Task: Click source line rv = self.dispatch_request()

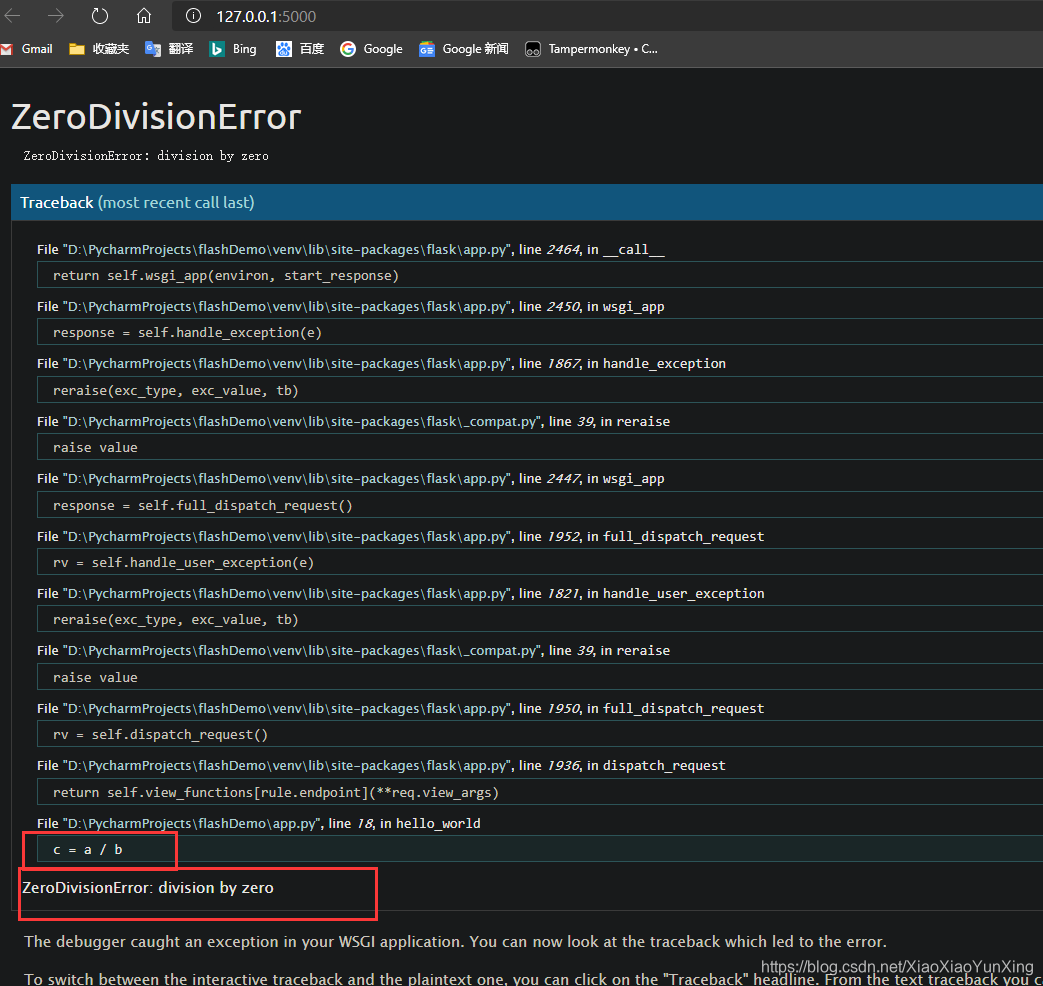Action: 539,735
